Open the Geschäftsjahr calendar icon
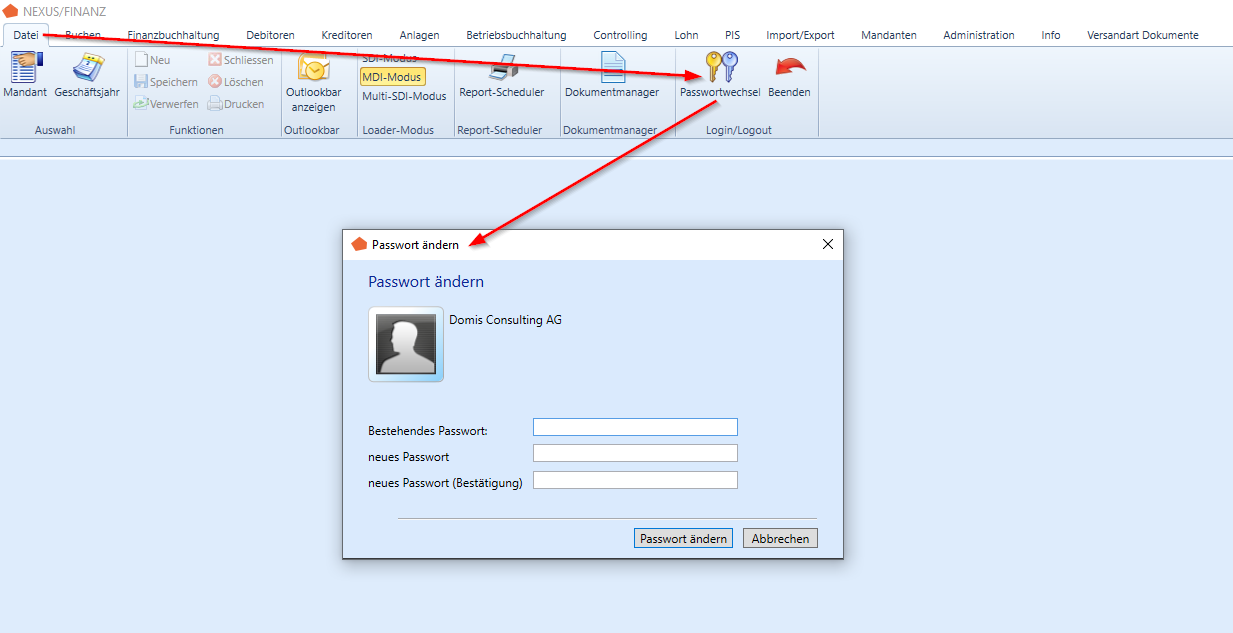 coord(88,67)
